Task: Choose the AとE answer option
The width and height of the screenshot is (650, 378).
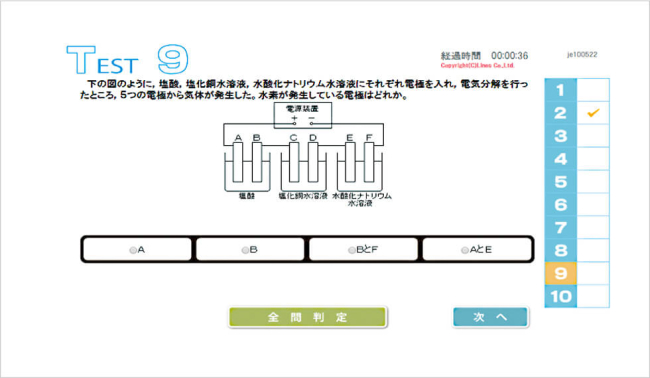Action: pos(477,250)
